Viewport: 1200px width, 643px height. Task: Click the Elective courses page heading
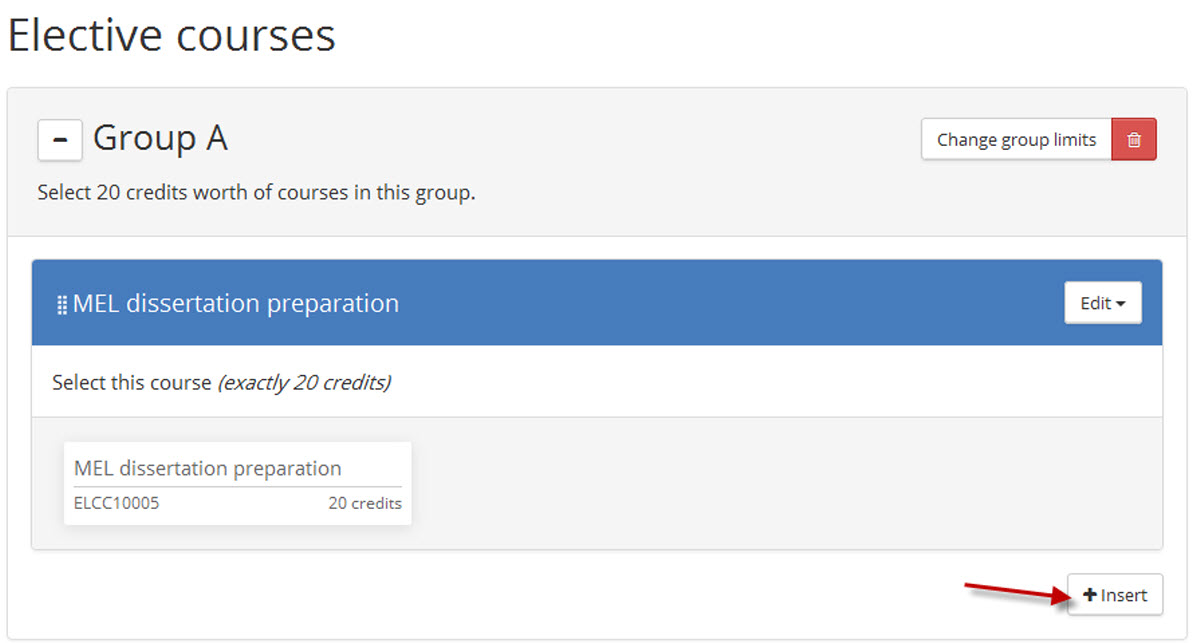click(x=172, y=35)
